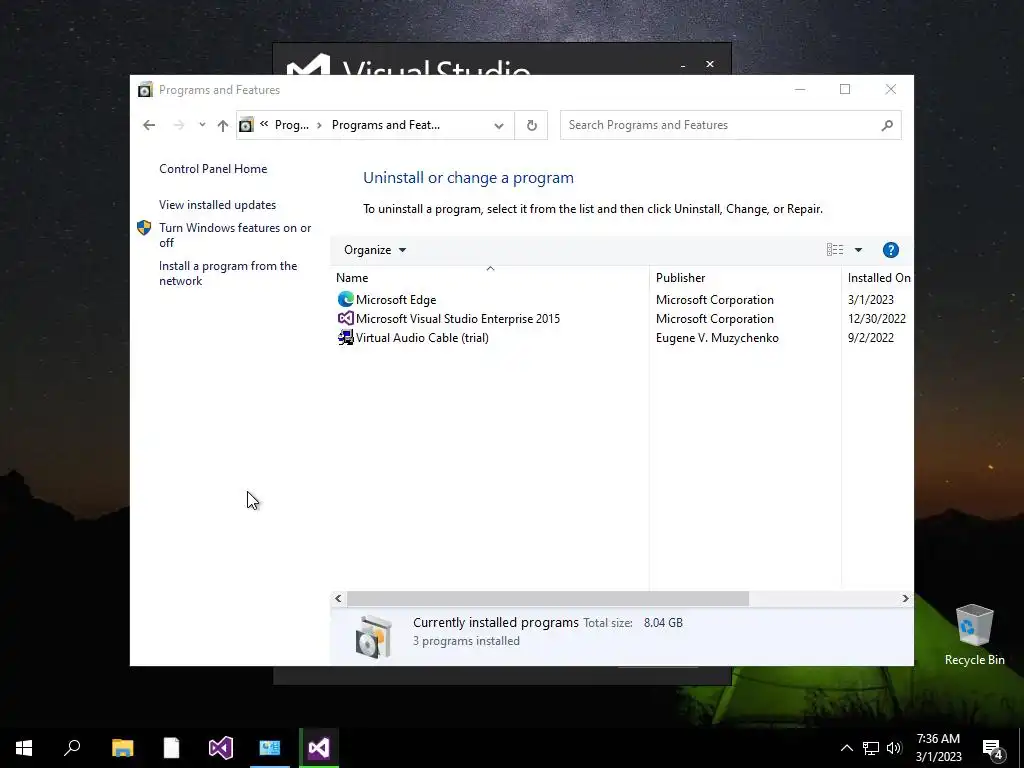Click Install a program from the network
This screenshot has height=768, width=1024.
pos(228,273)
